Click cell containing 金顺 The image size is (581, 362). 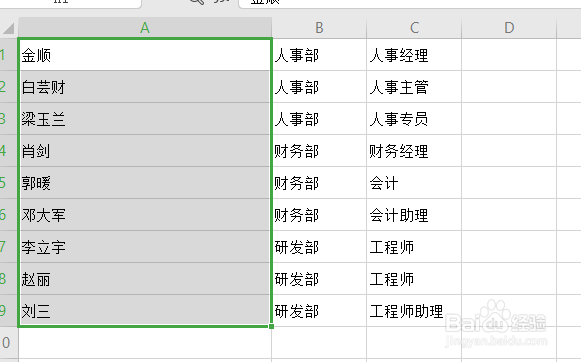pyautogui.click(x=145, y=55)
